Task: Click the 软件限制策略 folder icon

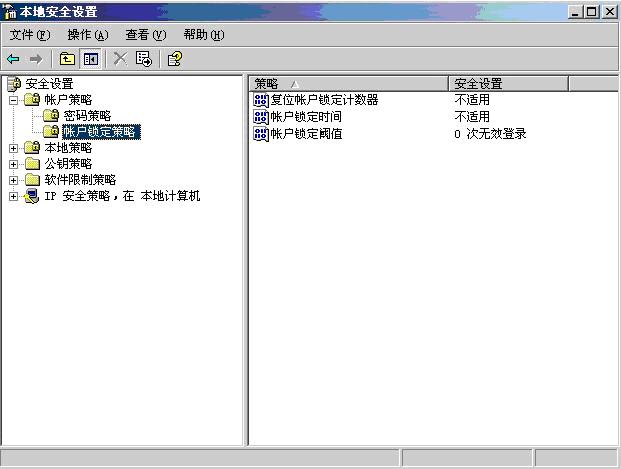Action: coord(32,179)
